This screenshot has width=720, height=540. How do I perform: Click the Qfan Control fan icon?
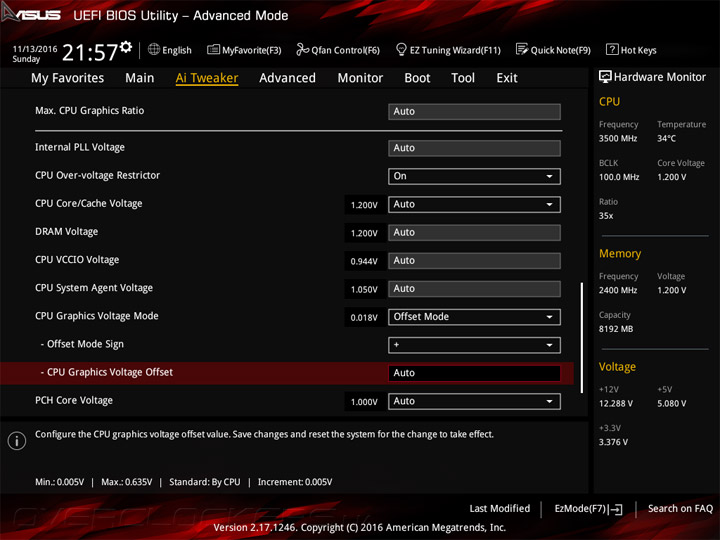(x=303, y=49)
